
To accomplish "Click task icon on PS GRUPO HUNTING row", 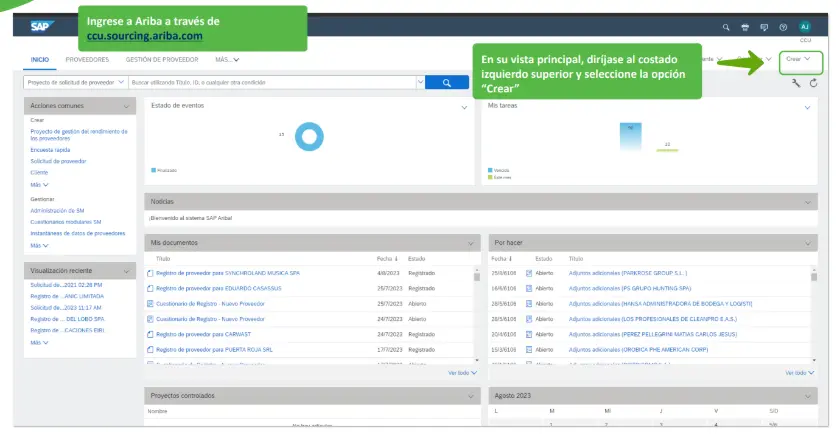I will point(529,289).
